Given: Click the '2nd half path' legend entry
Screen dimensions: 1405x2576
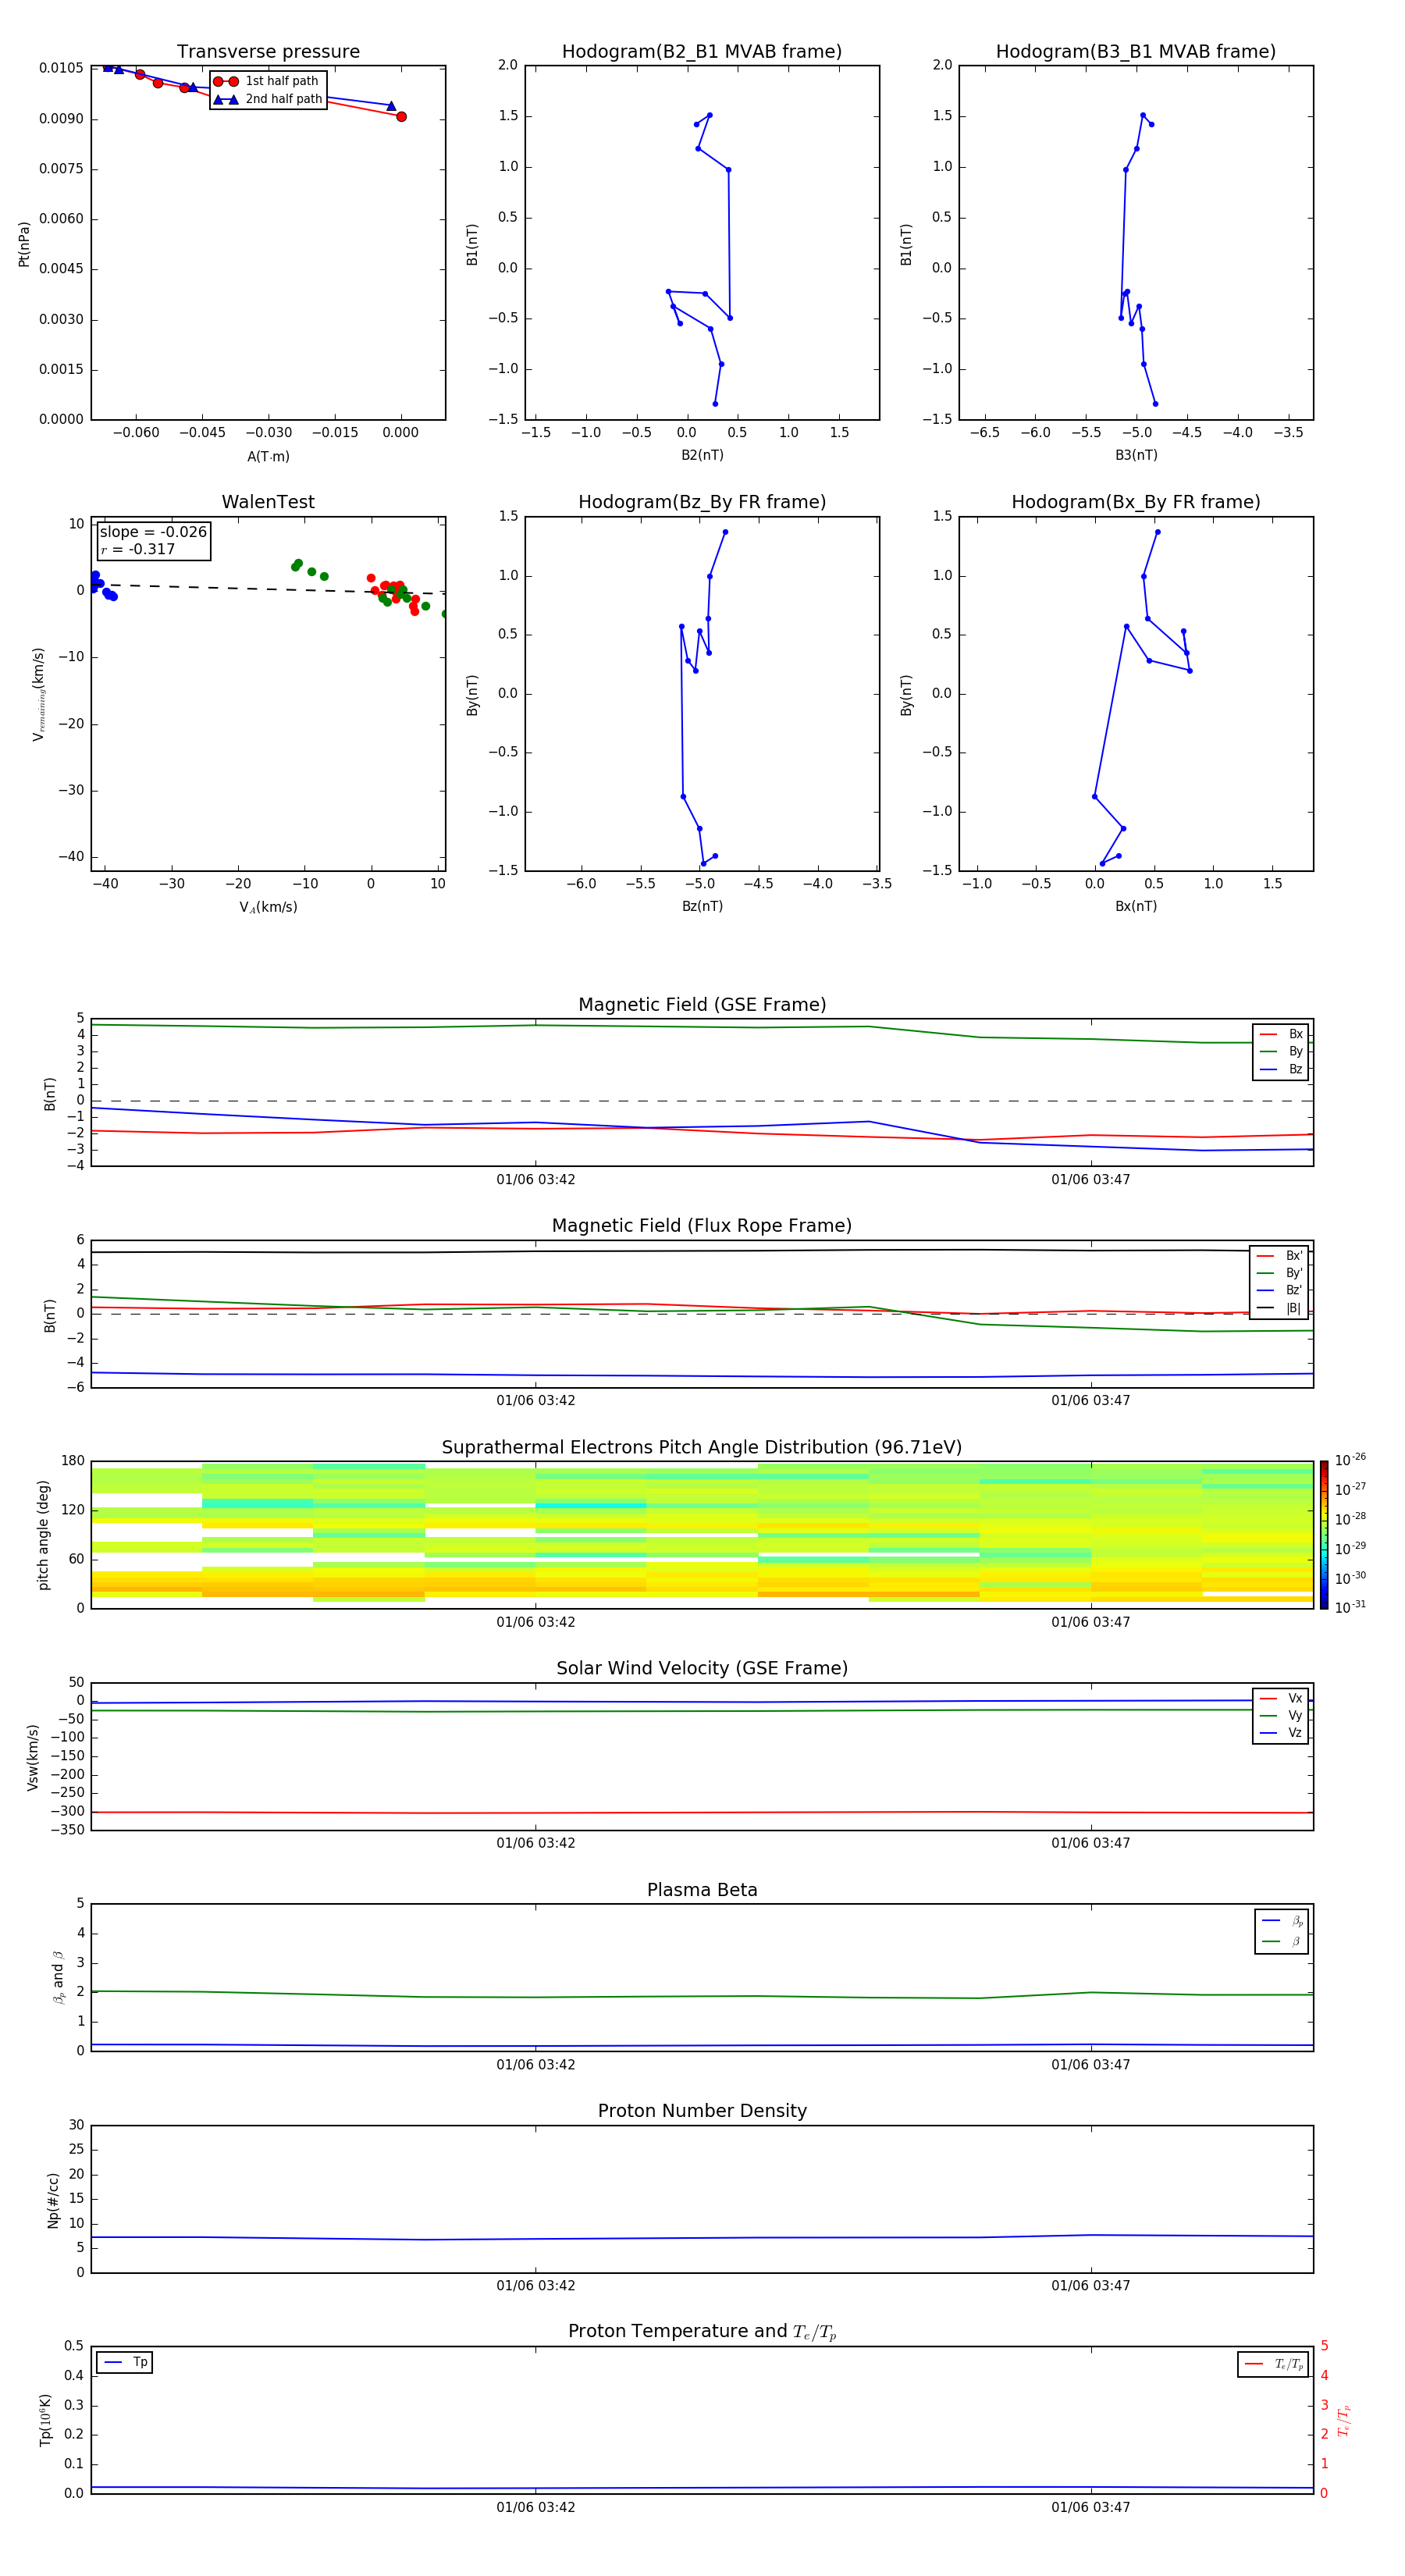Looking at the screenshot, I should coord(268,99).
